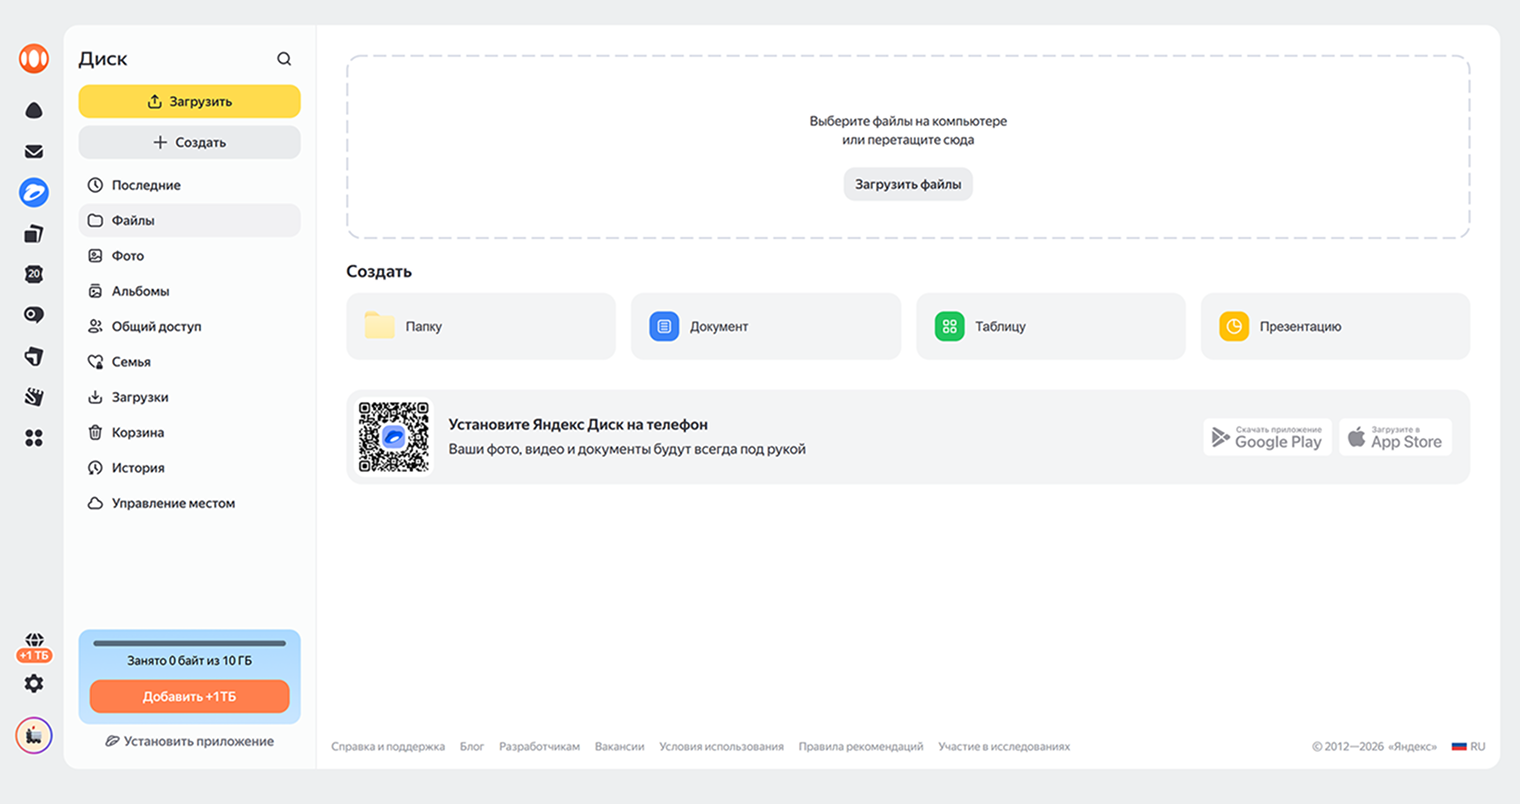1520x804 pixels.
Task: Click the +1 ТБ globe promo icon
Action: (34, 647)
